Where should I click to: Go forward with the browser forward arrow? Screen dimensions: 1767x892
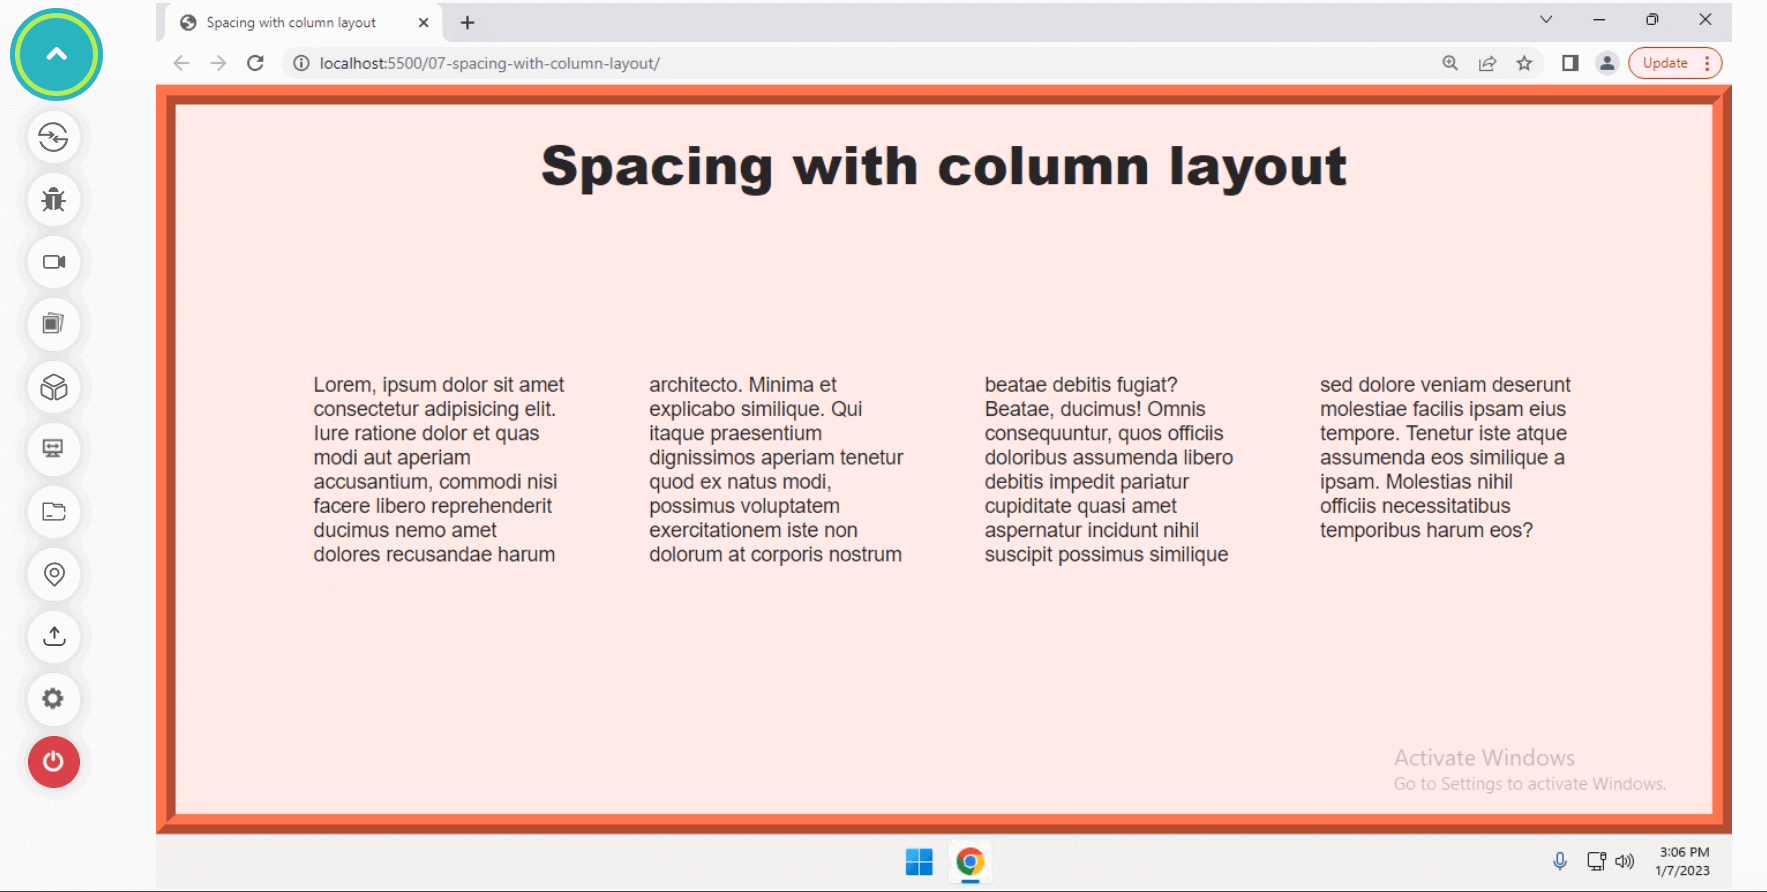coord(218,63)
